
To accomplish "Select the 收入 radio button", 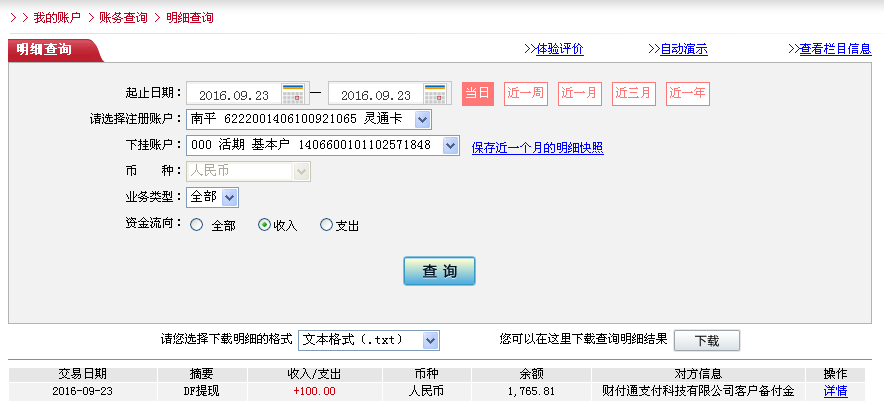I will coord(265,225).
